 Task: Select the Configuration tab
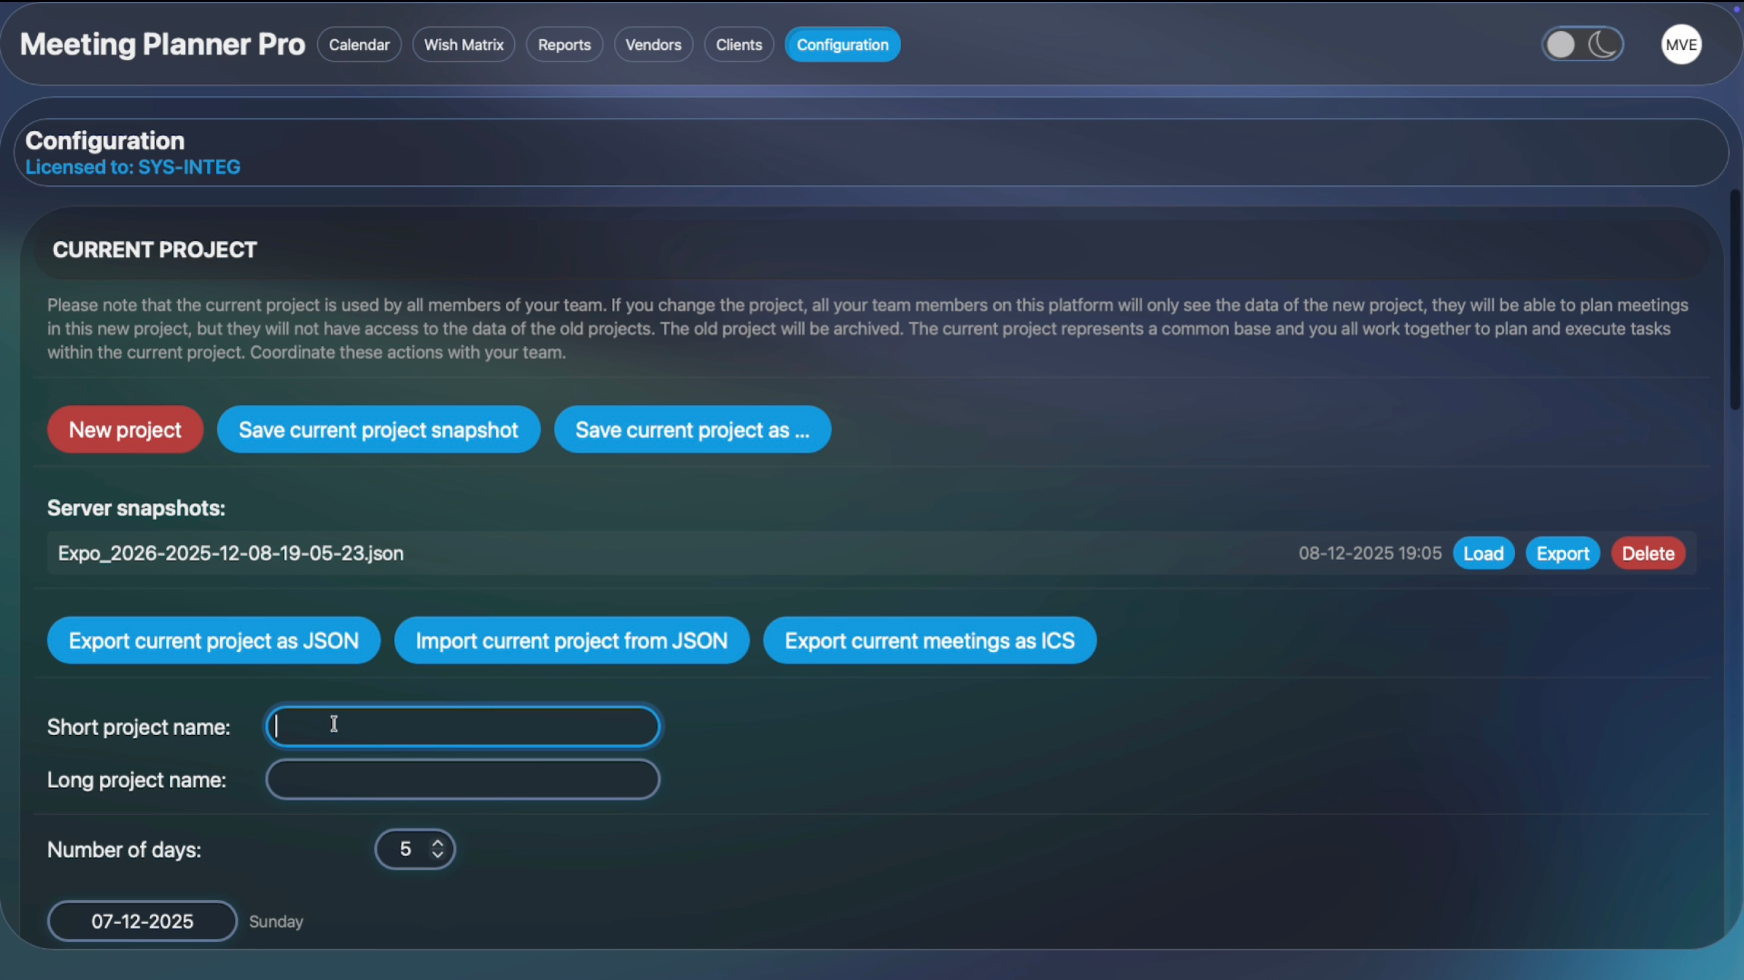coord(842,45)
